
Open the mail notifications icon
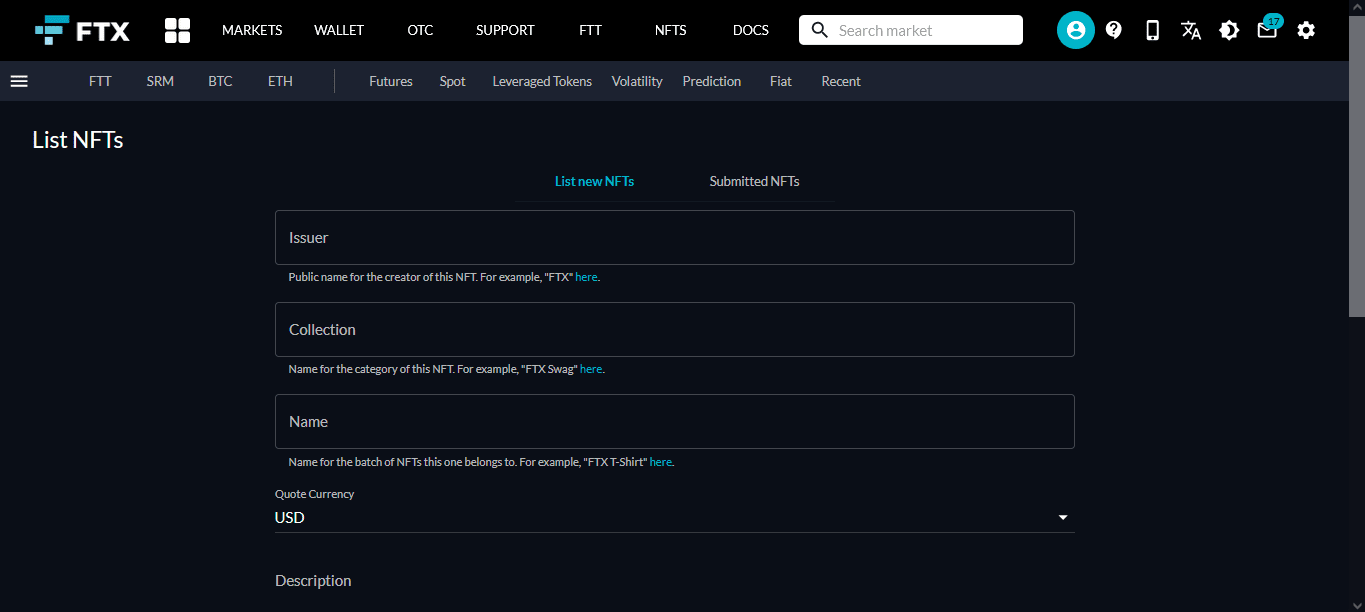[x=1268, y=29]
